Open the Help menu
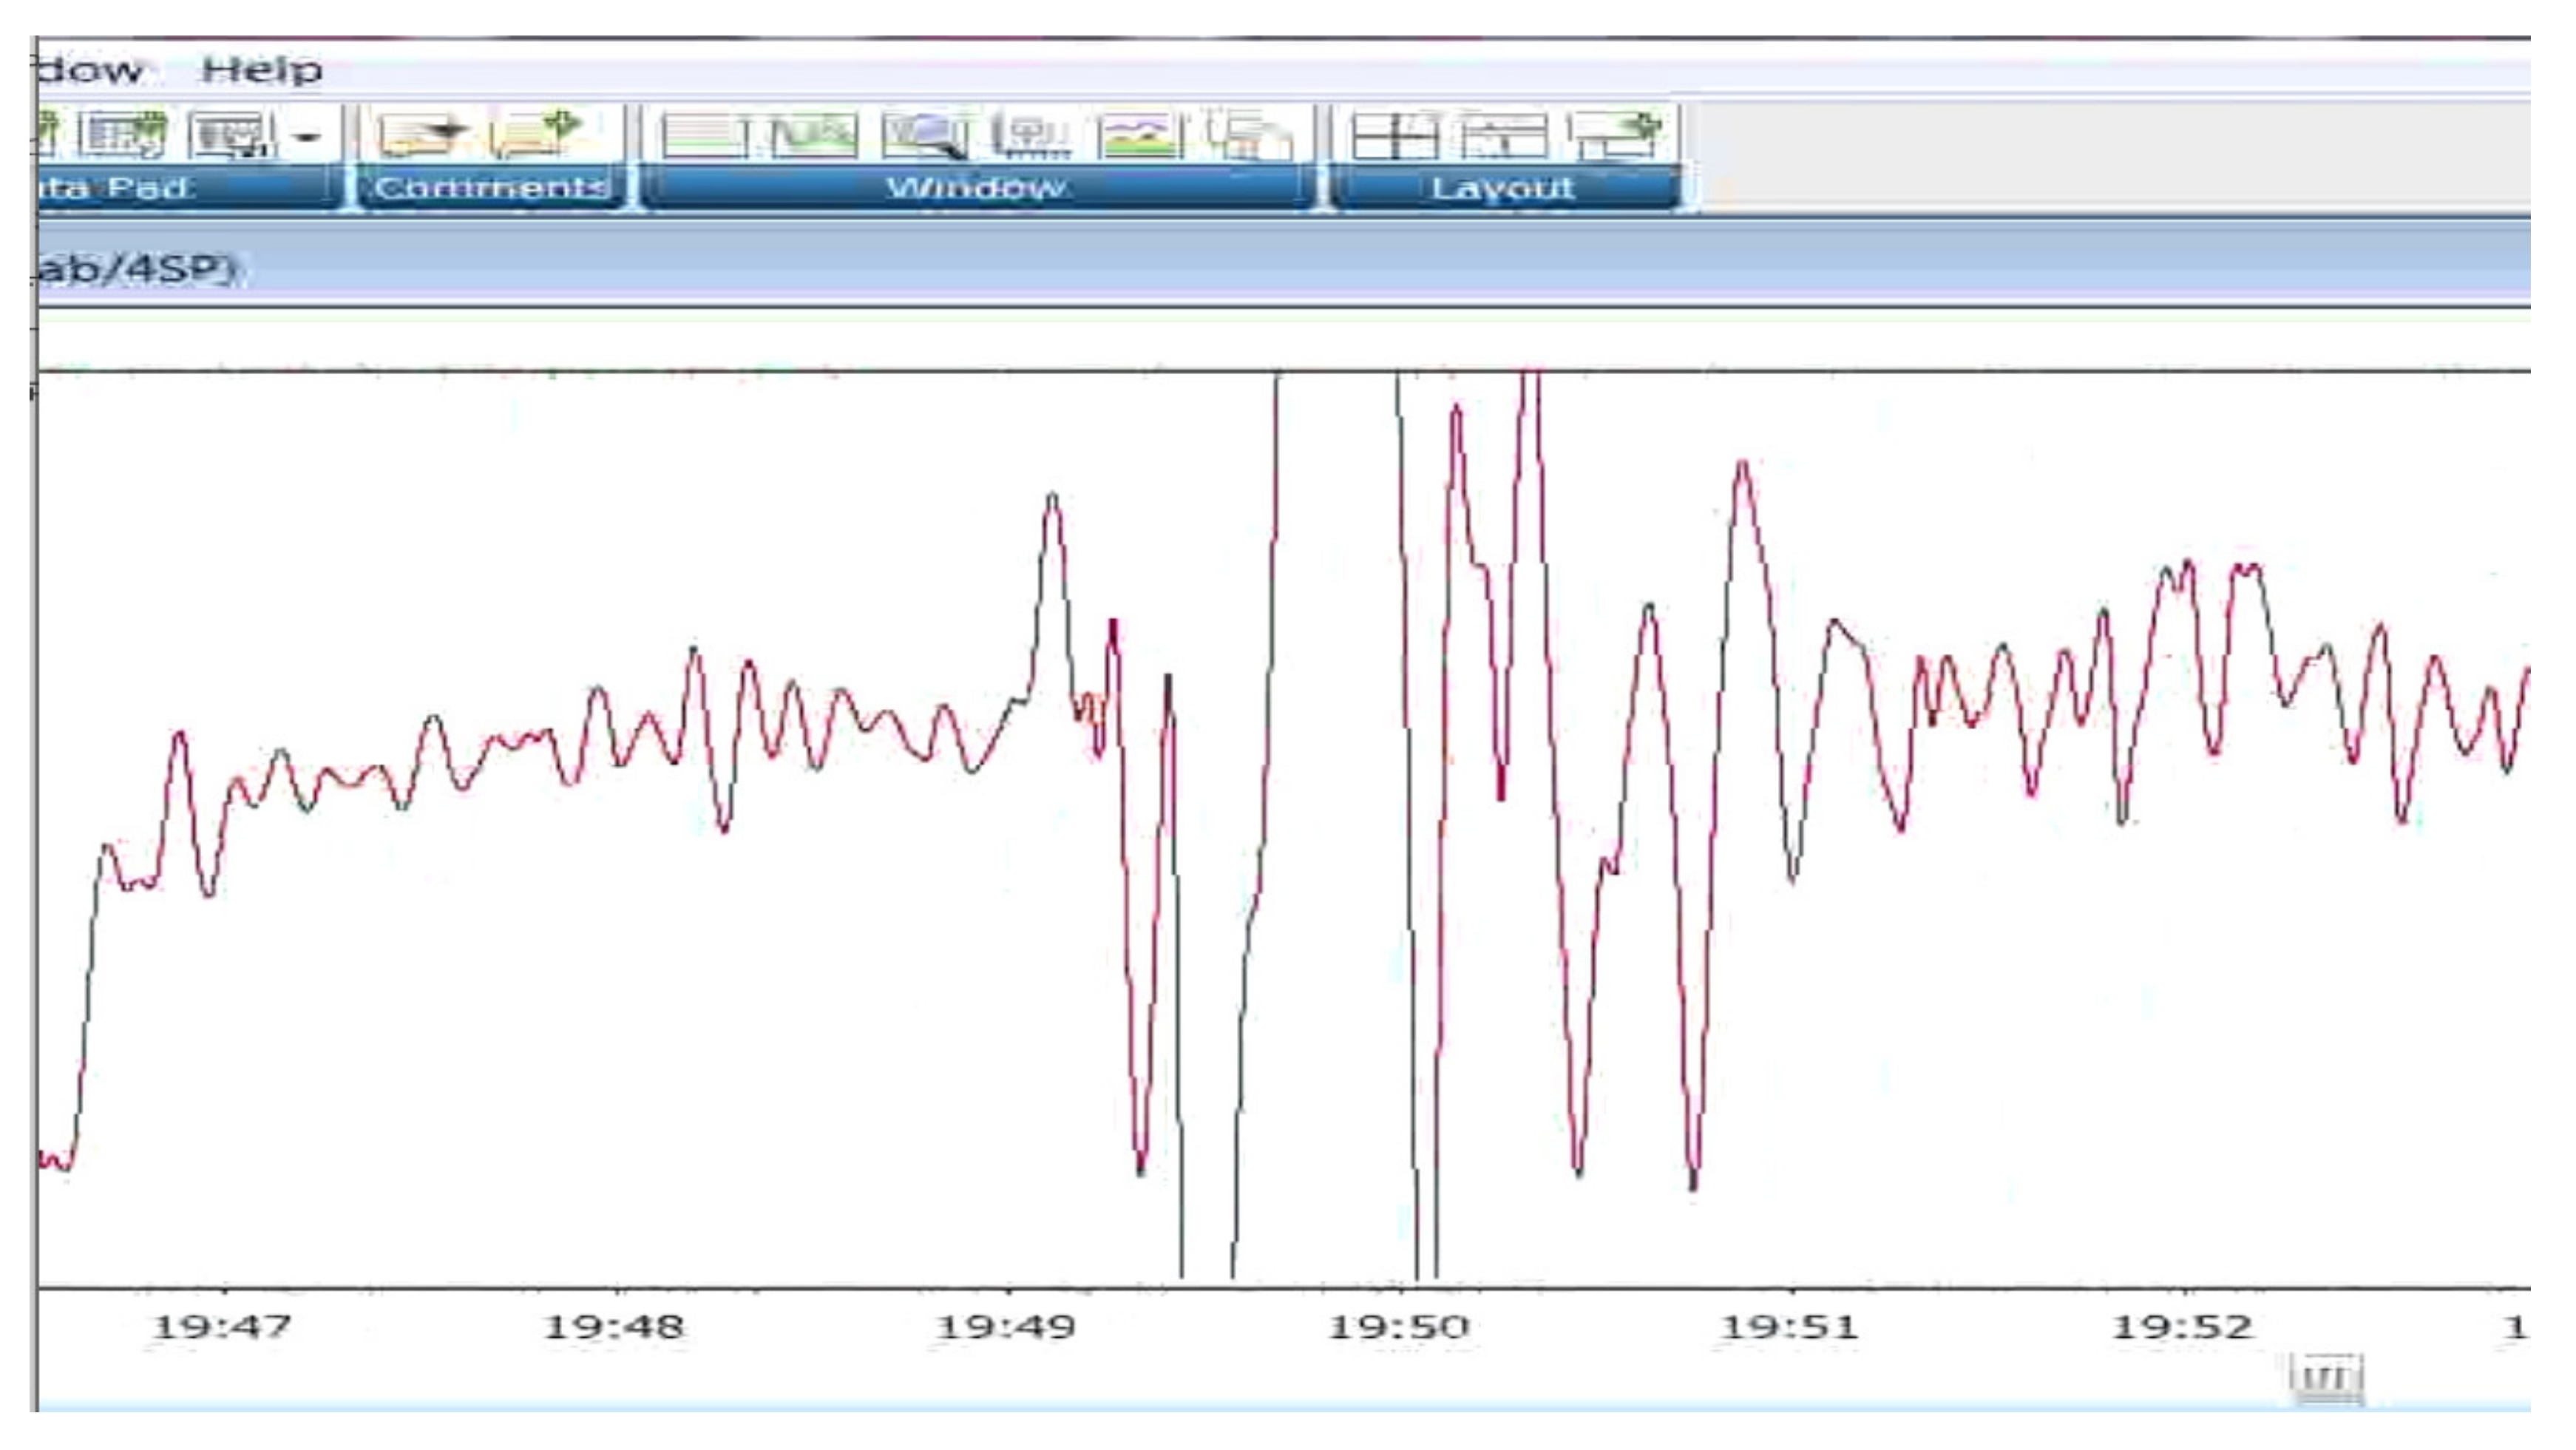2576x1450 pixels. click(261, 70)
